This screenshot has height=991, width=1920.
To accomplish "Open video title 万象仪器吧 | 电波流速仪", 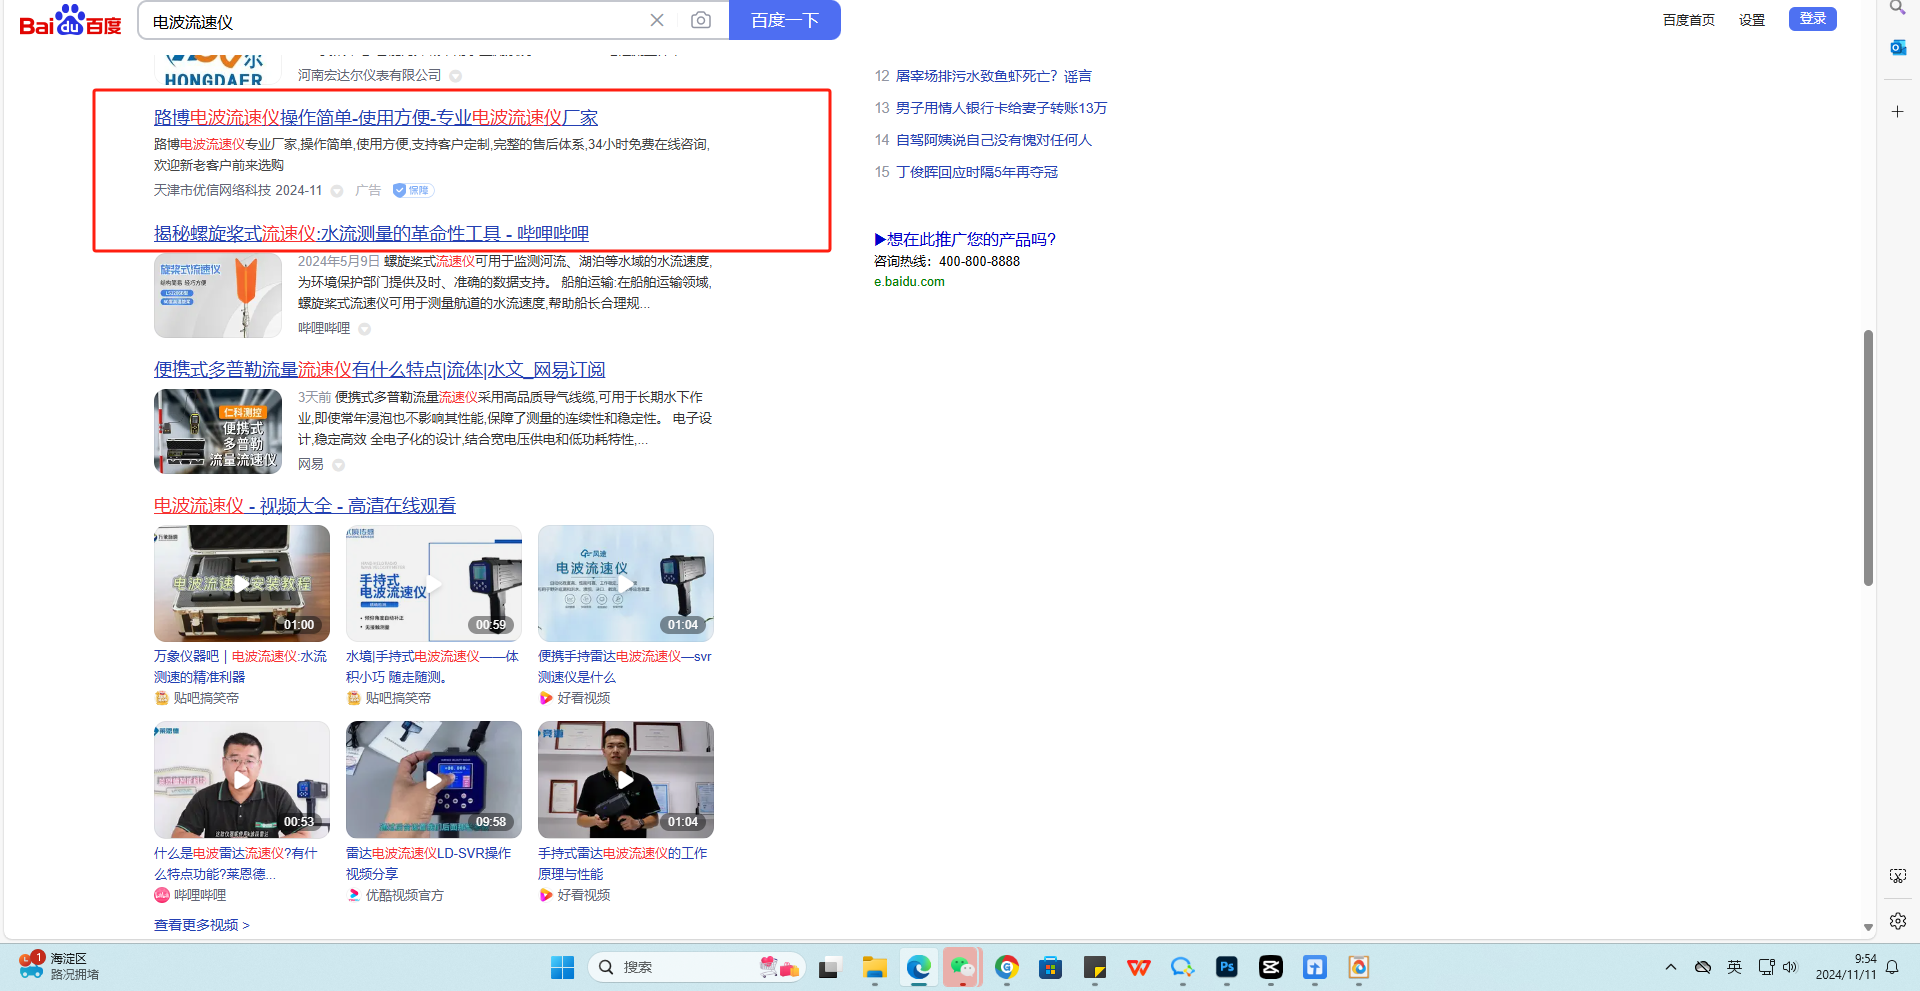I will (241, 667).
